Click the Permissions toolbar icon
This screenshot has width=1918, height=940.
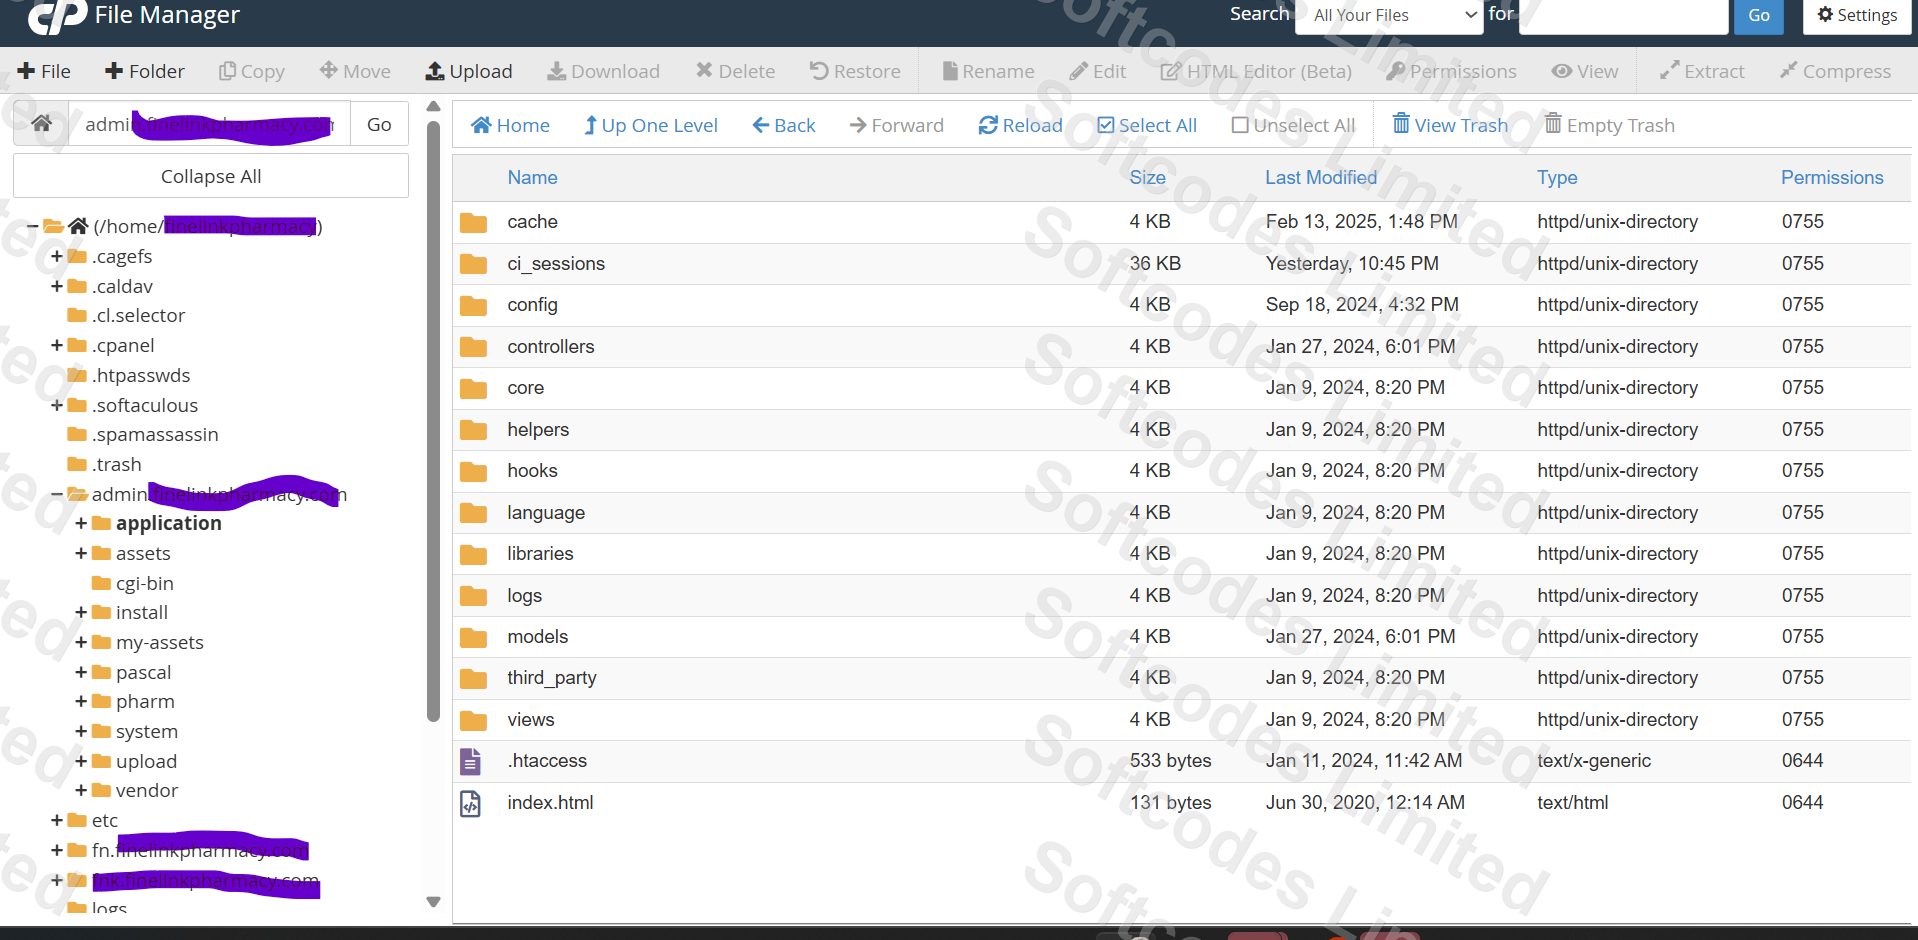coord(1451,71)
